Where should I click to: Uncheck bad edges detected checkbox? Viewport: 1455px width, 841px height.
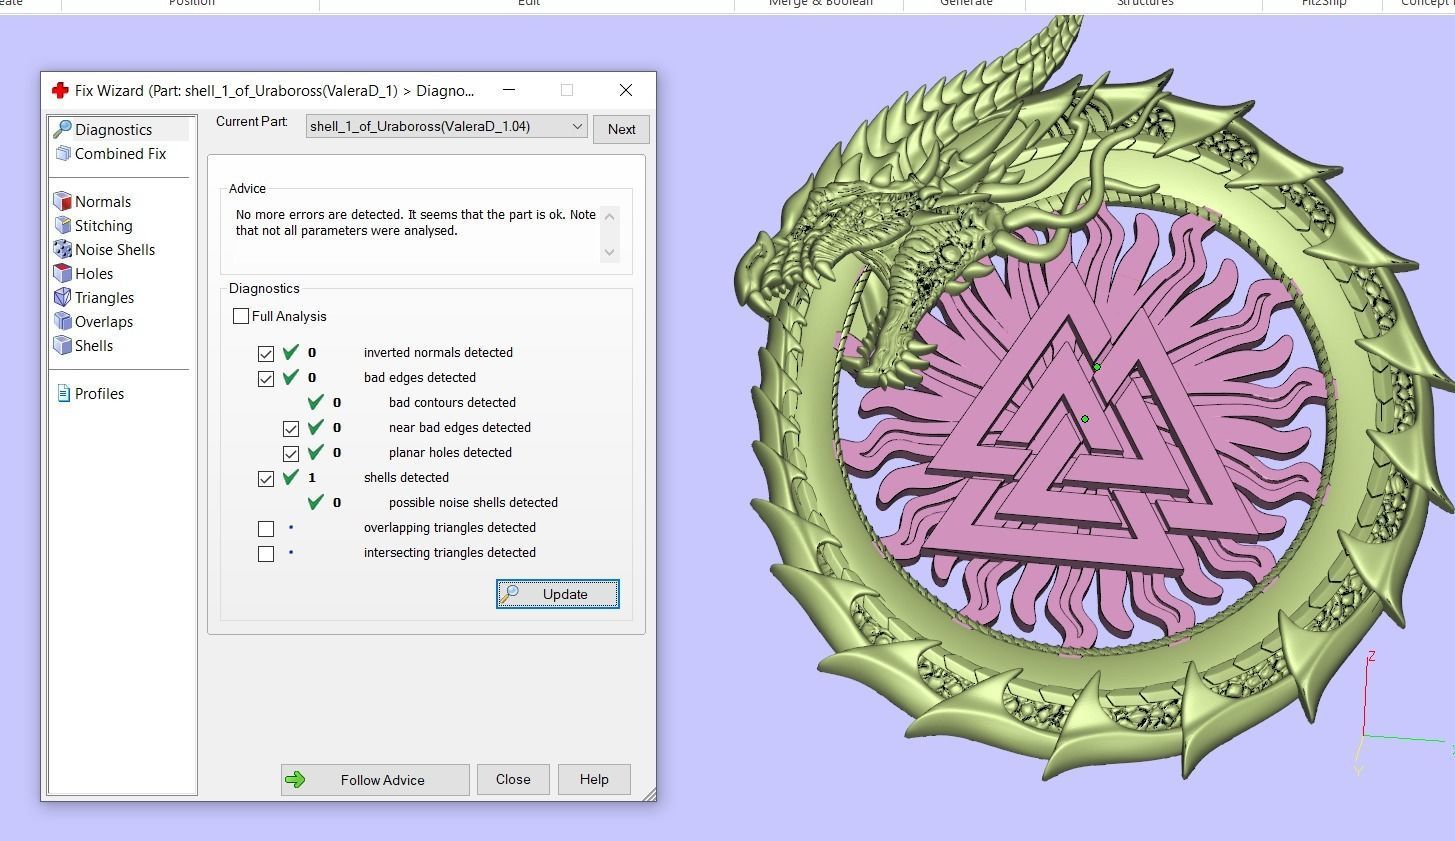266,378
